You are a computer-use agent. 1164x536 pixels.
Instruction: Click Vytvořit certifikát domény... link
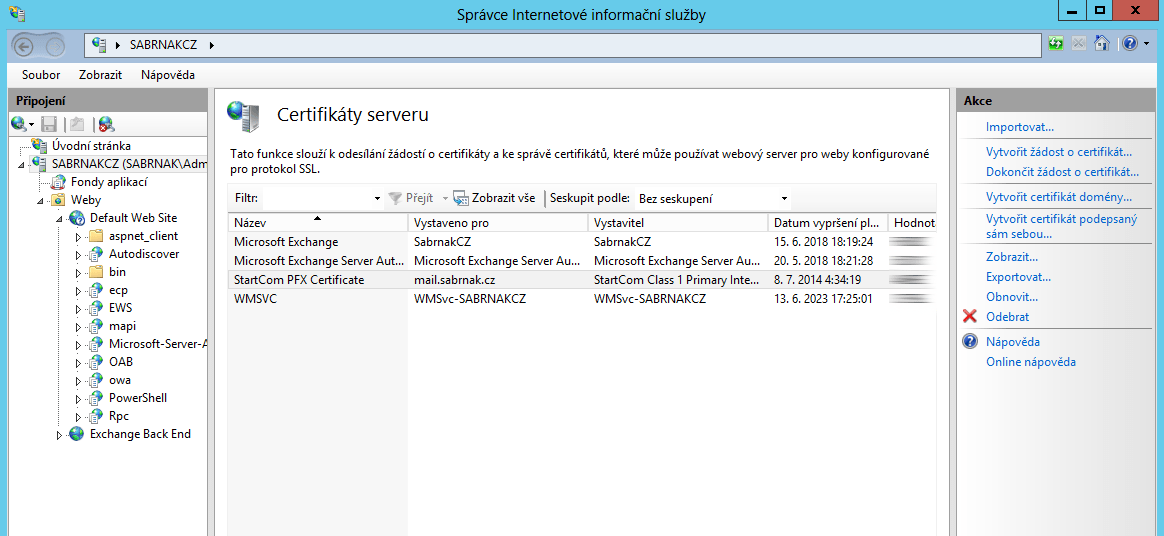tap(1058, 197)
